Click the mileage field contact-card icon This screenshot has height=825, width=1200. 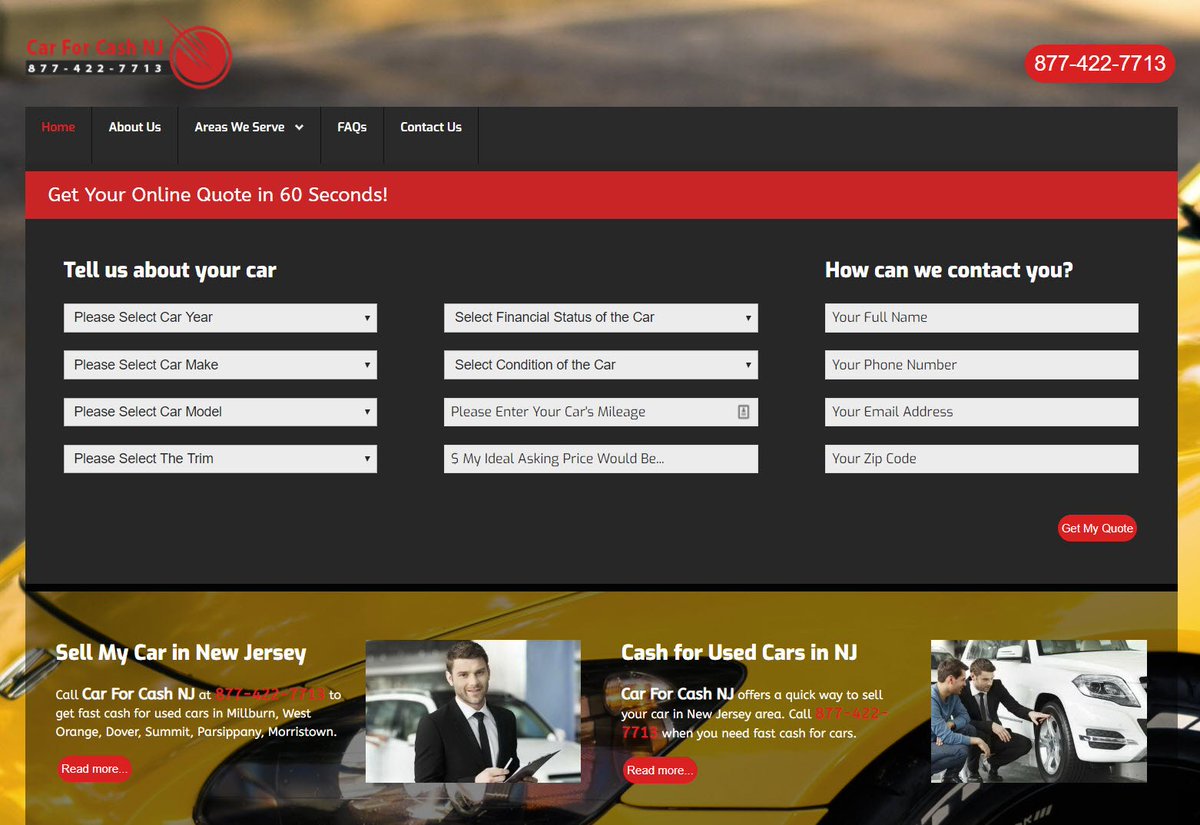(743, 412)
